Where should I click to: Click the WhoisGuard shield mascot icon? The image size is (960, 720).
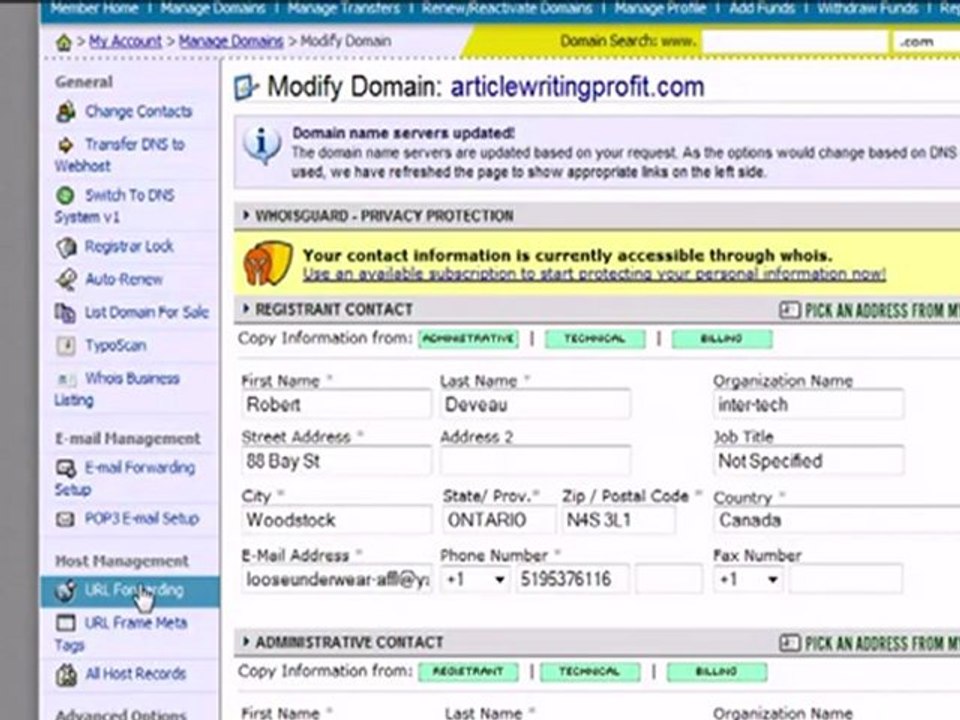(x=268, y=264)
